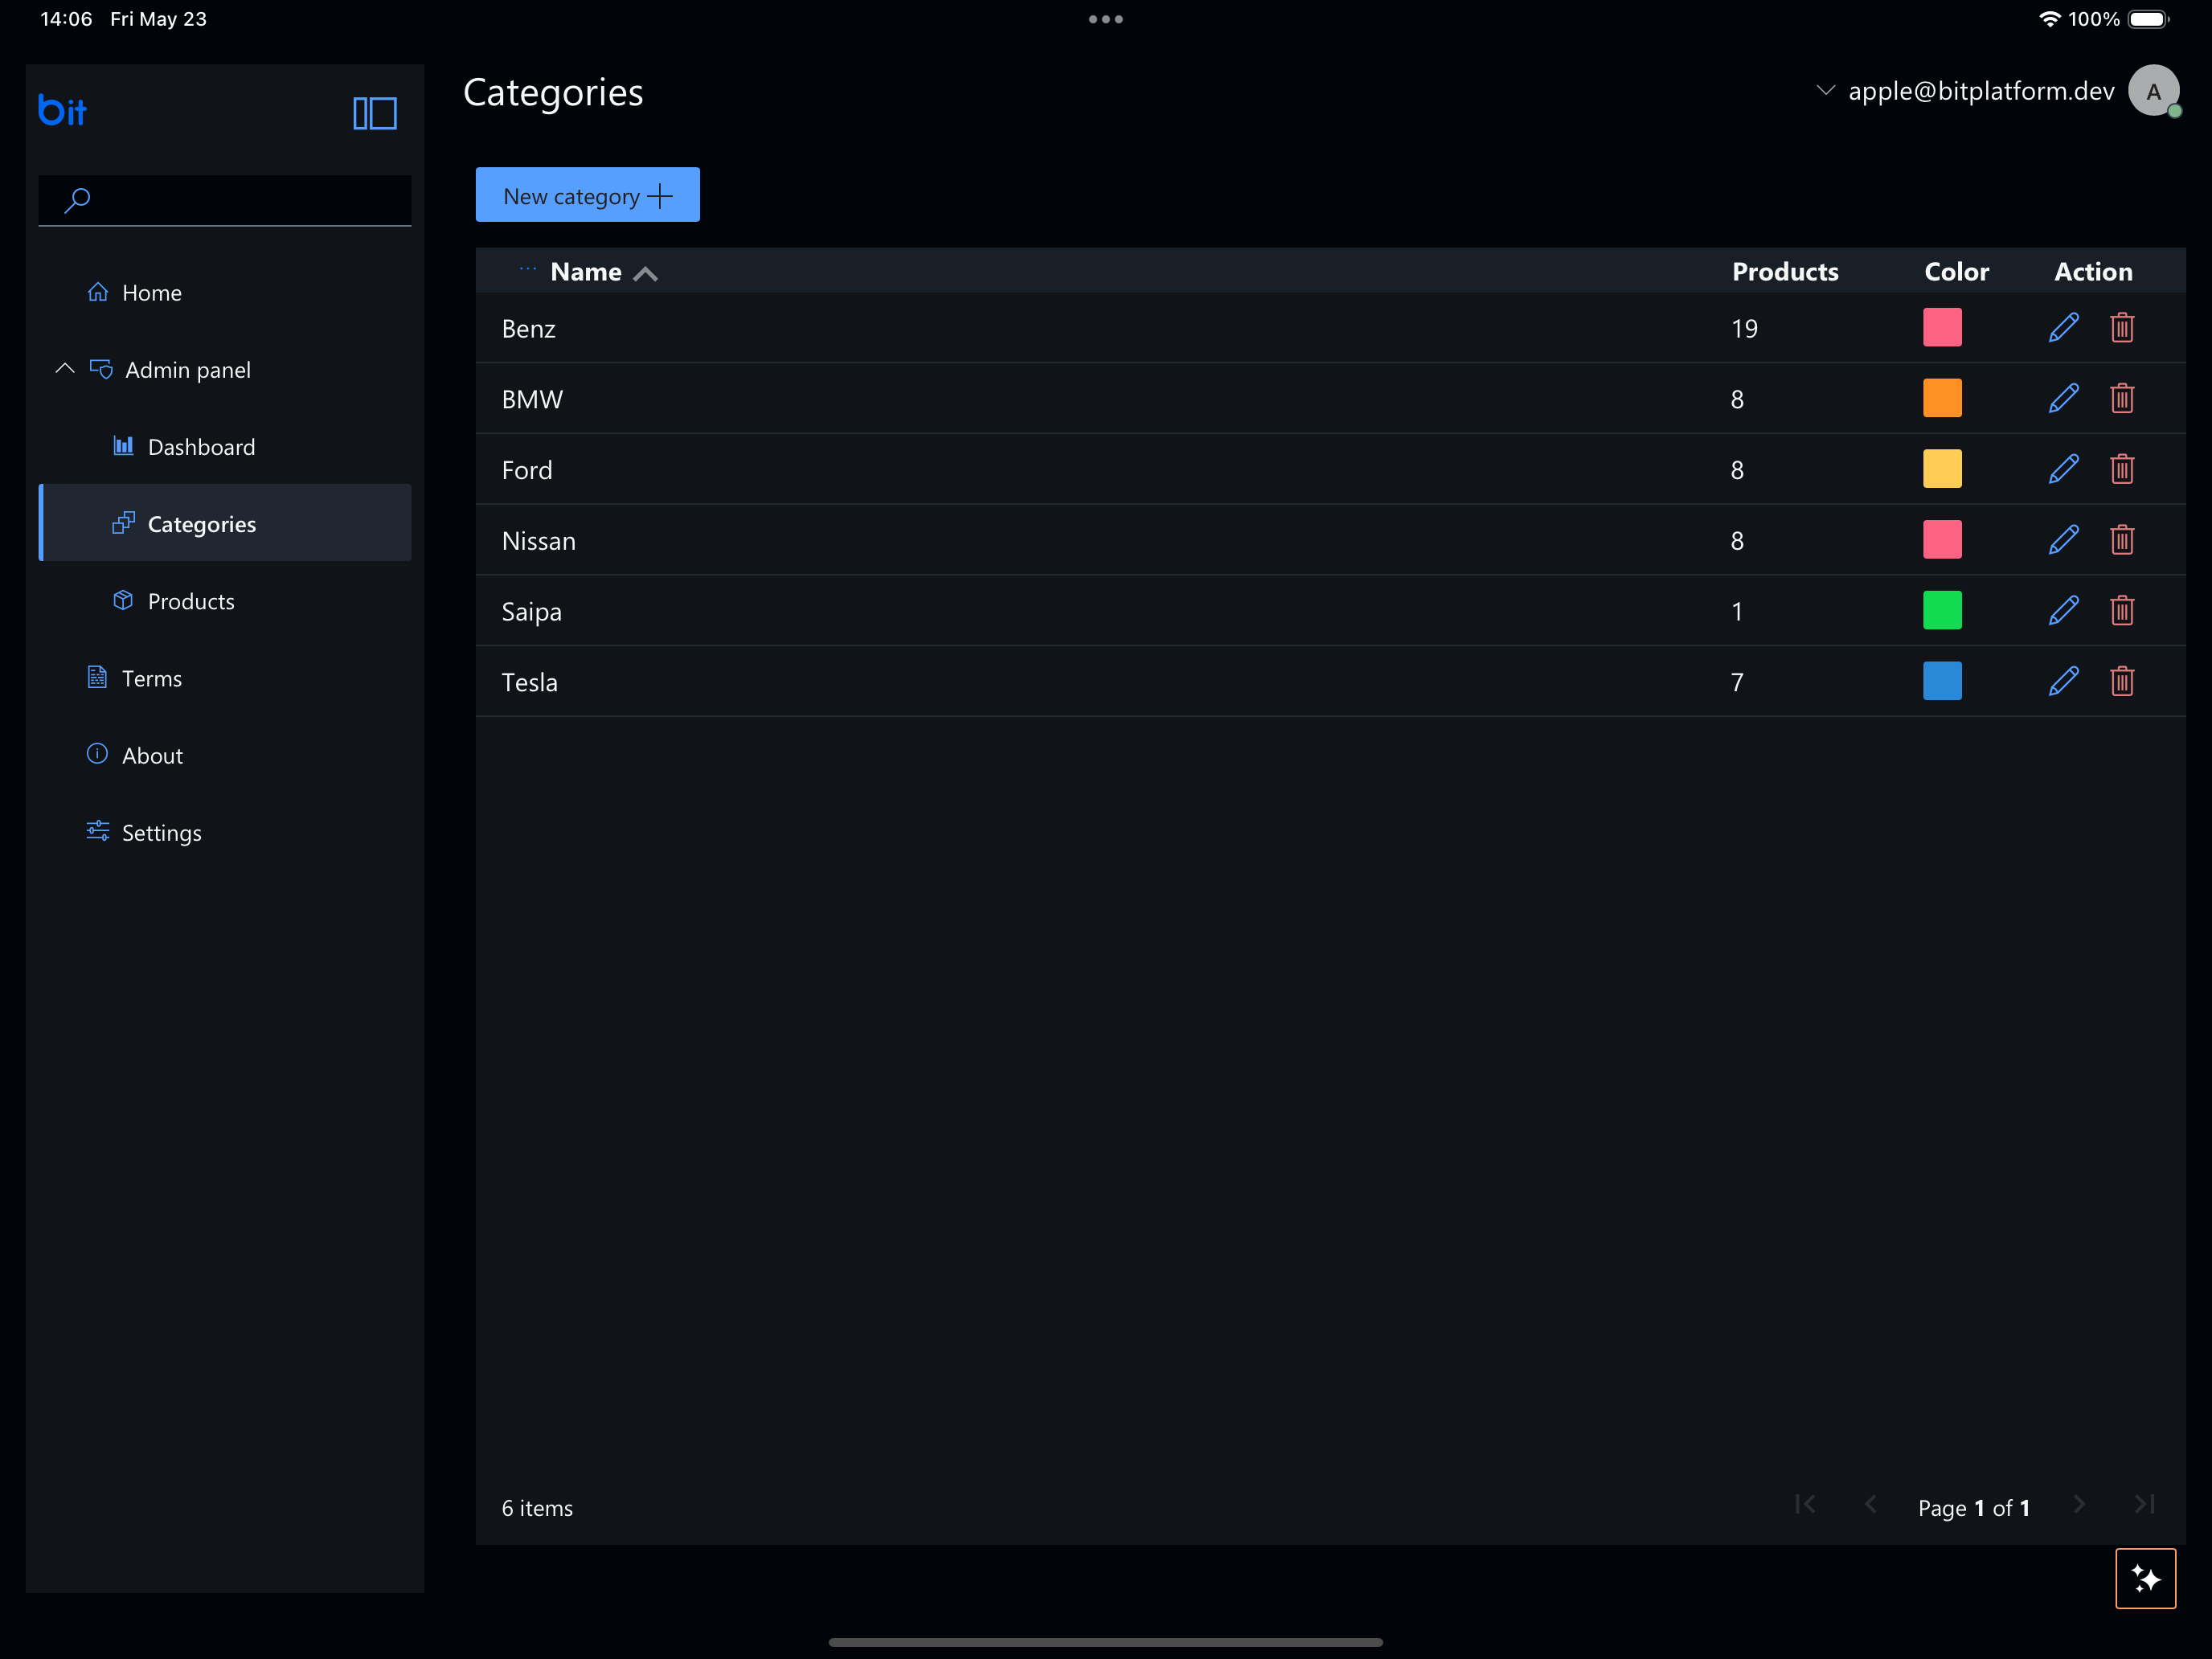Click the bit logo in sidebar
This screenshot has width=2212, height=1659.
62,110
